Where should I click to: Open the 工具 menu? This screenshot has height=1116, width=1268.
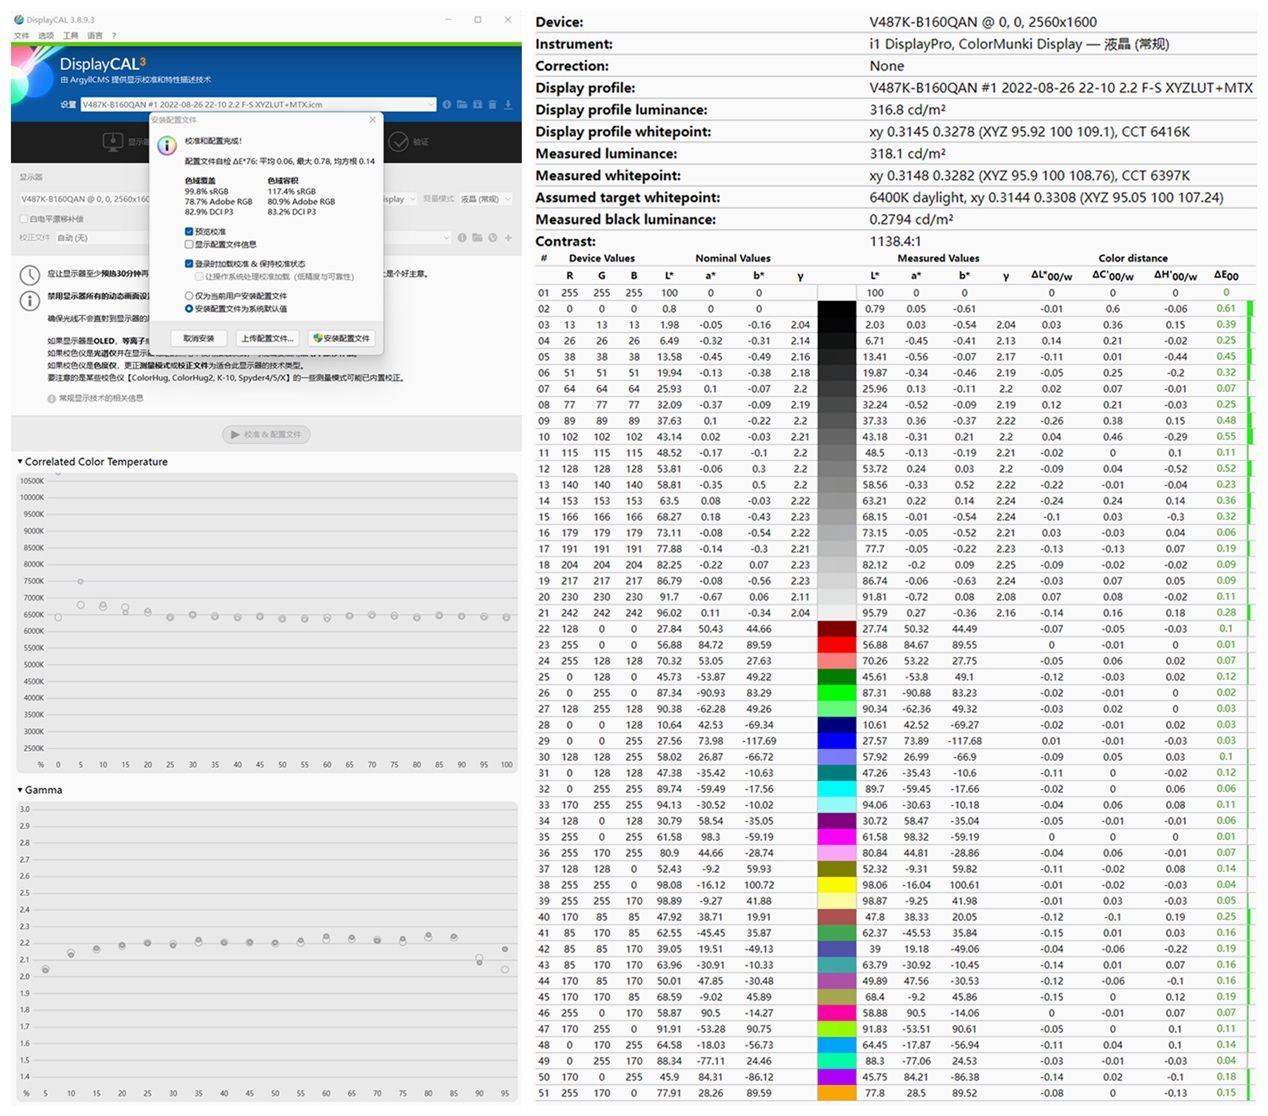tap(70, 35)
